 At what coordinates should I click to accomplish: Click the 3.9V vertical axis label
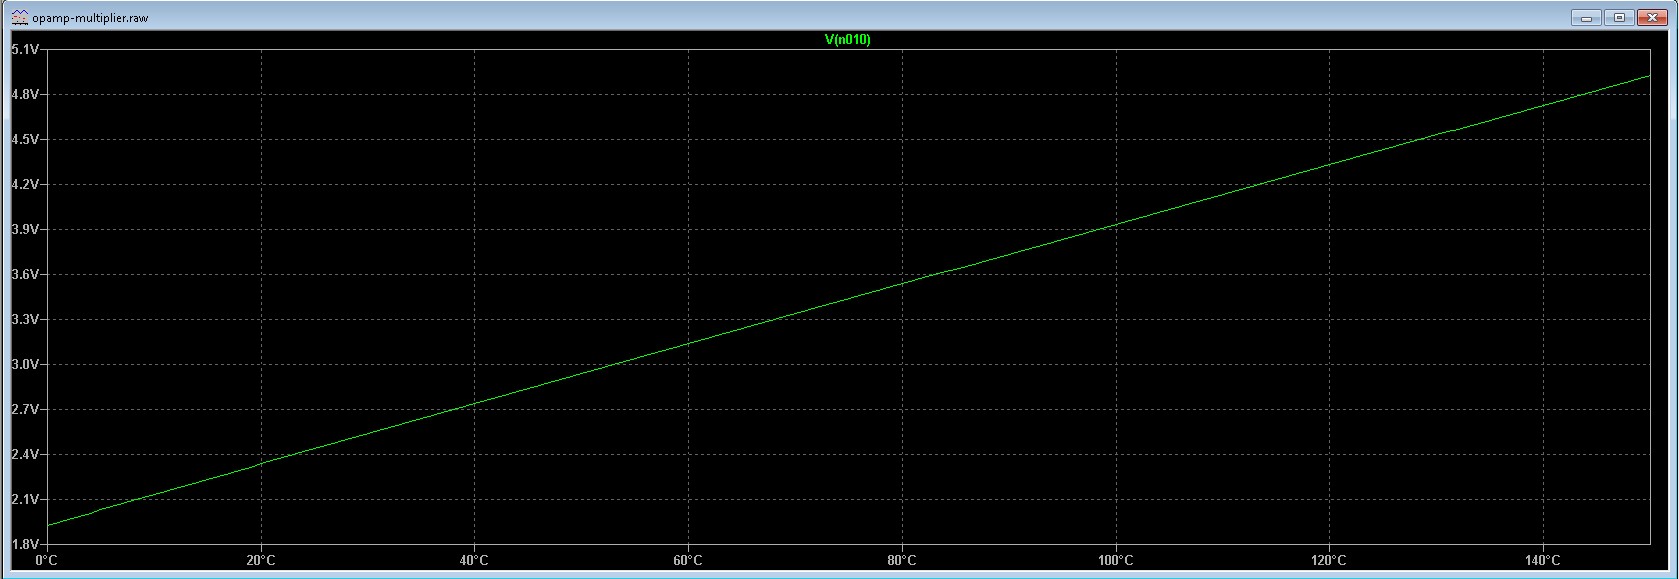[x=25, y=229]
